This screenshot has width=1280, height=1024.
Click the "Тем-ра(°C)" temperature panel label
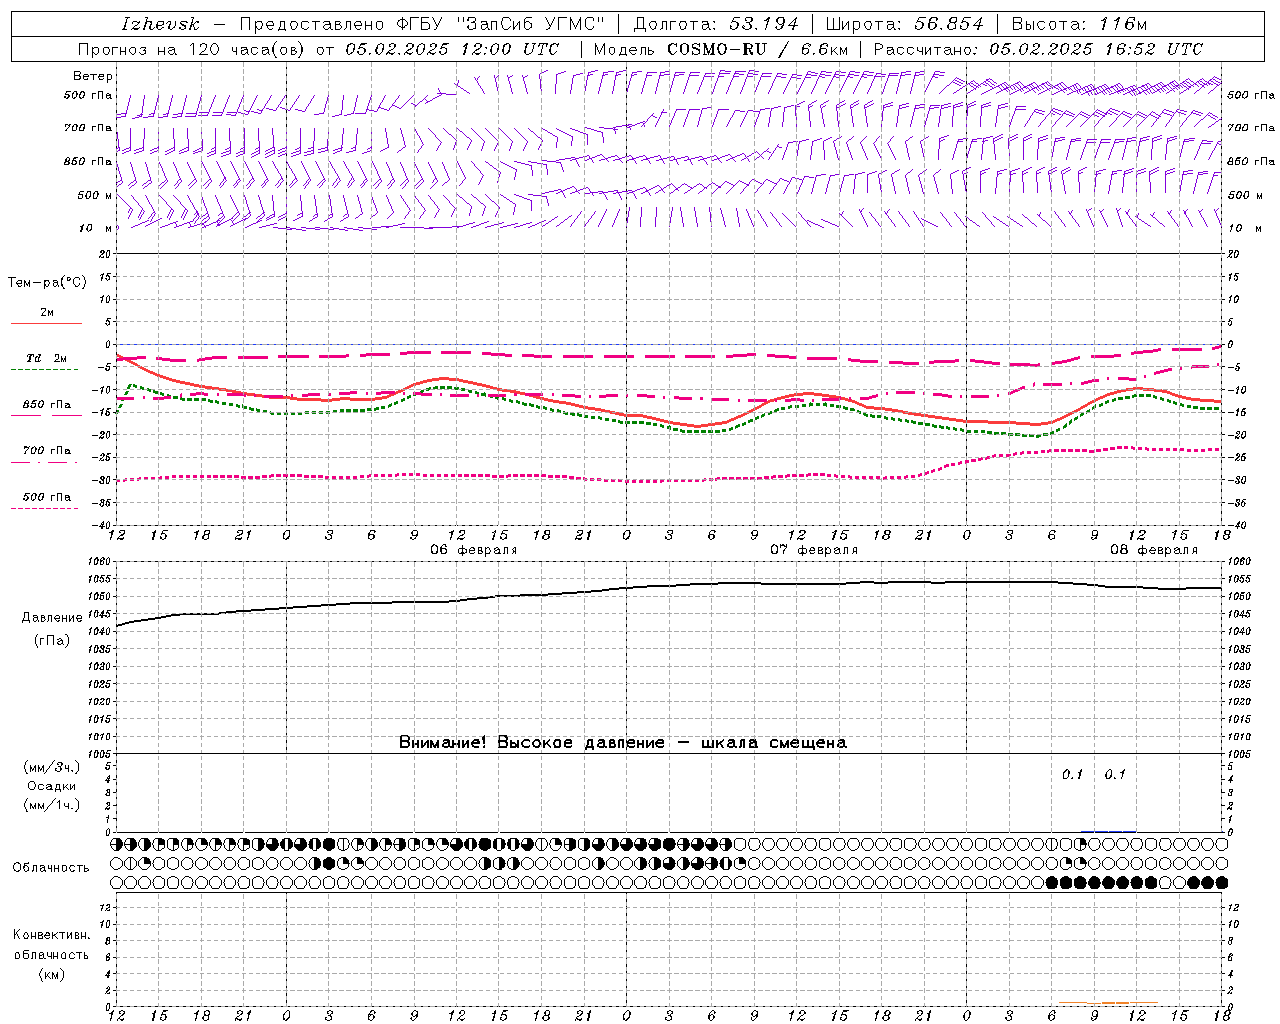(x=47, y=283)
